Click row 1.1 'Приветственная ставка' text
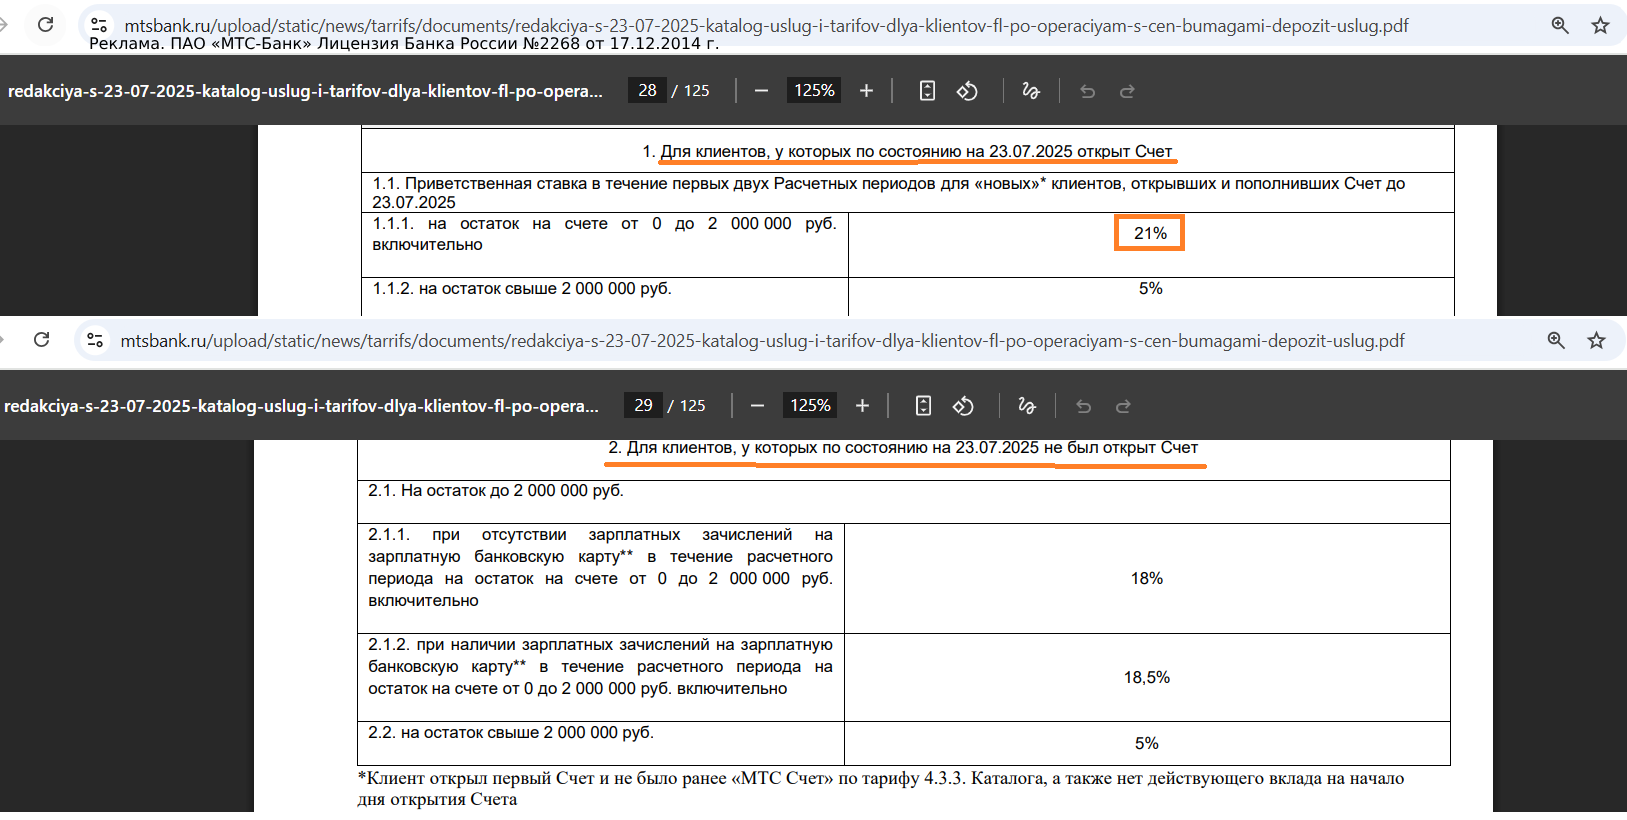 (889, 192)
